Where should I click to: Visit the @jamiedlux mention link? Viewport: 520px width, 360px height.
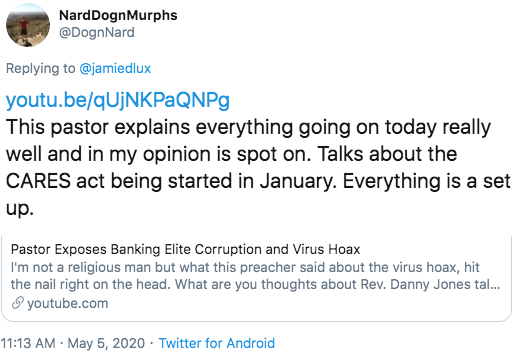115,69
